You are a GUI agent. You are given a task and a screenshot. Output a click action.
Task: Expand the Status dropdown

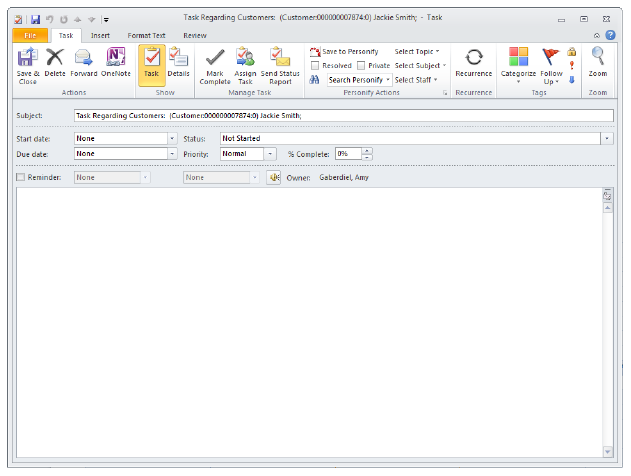608,138
